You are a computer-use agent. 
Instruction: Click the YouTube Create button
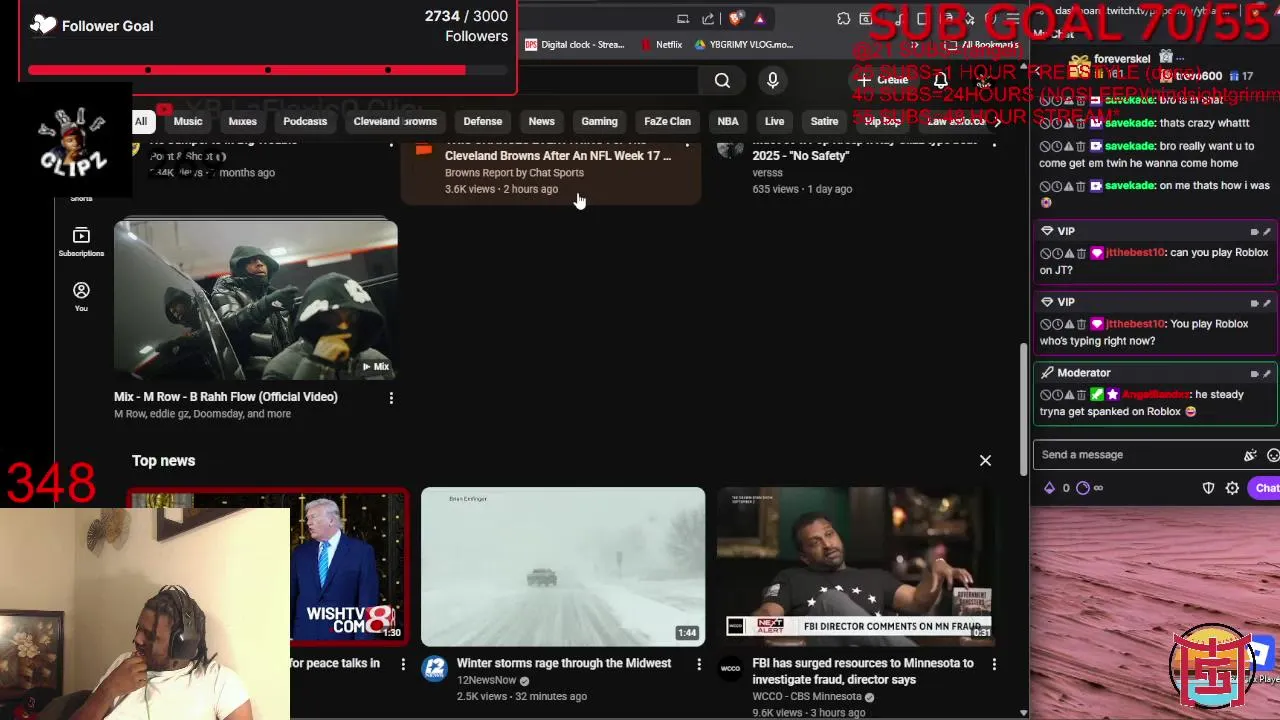pyautogui.click(x=883, y=80)
